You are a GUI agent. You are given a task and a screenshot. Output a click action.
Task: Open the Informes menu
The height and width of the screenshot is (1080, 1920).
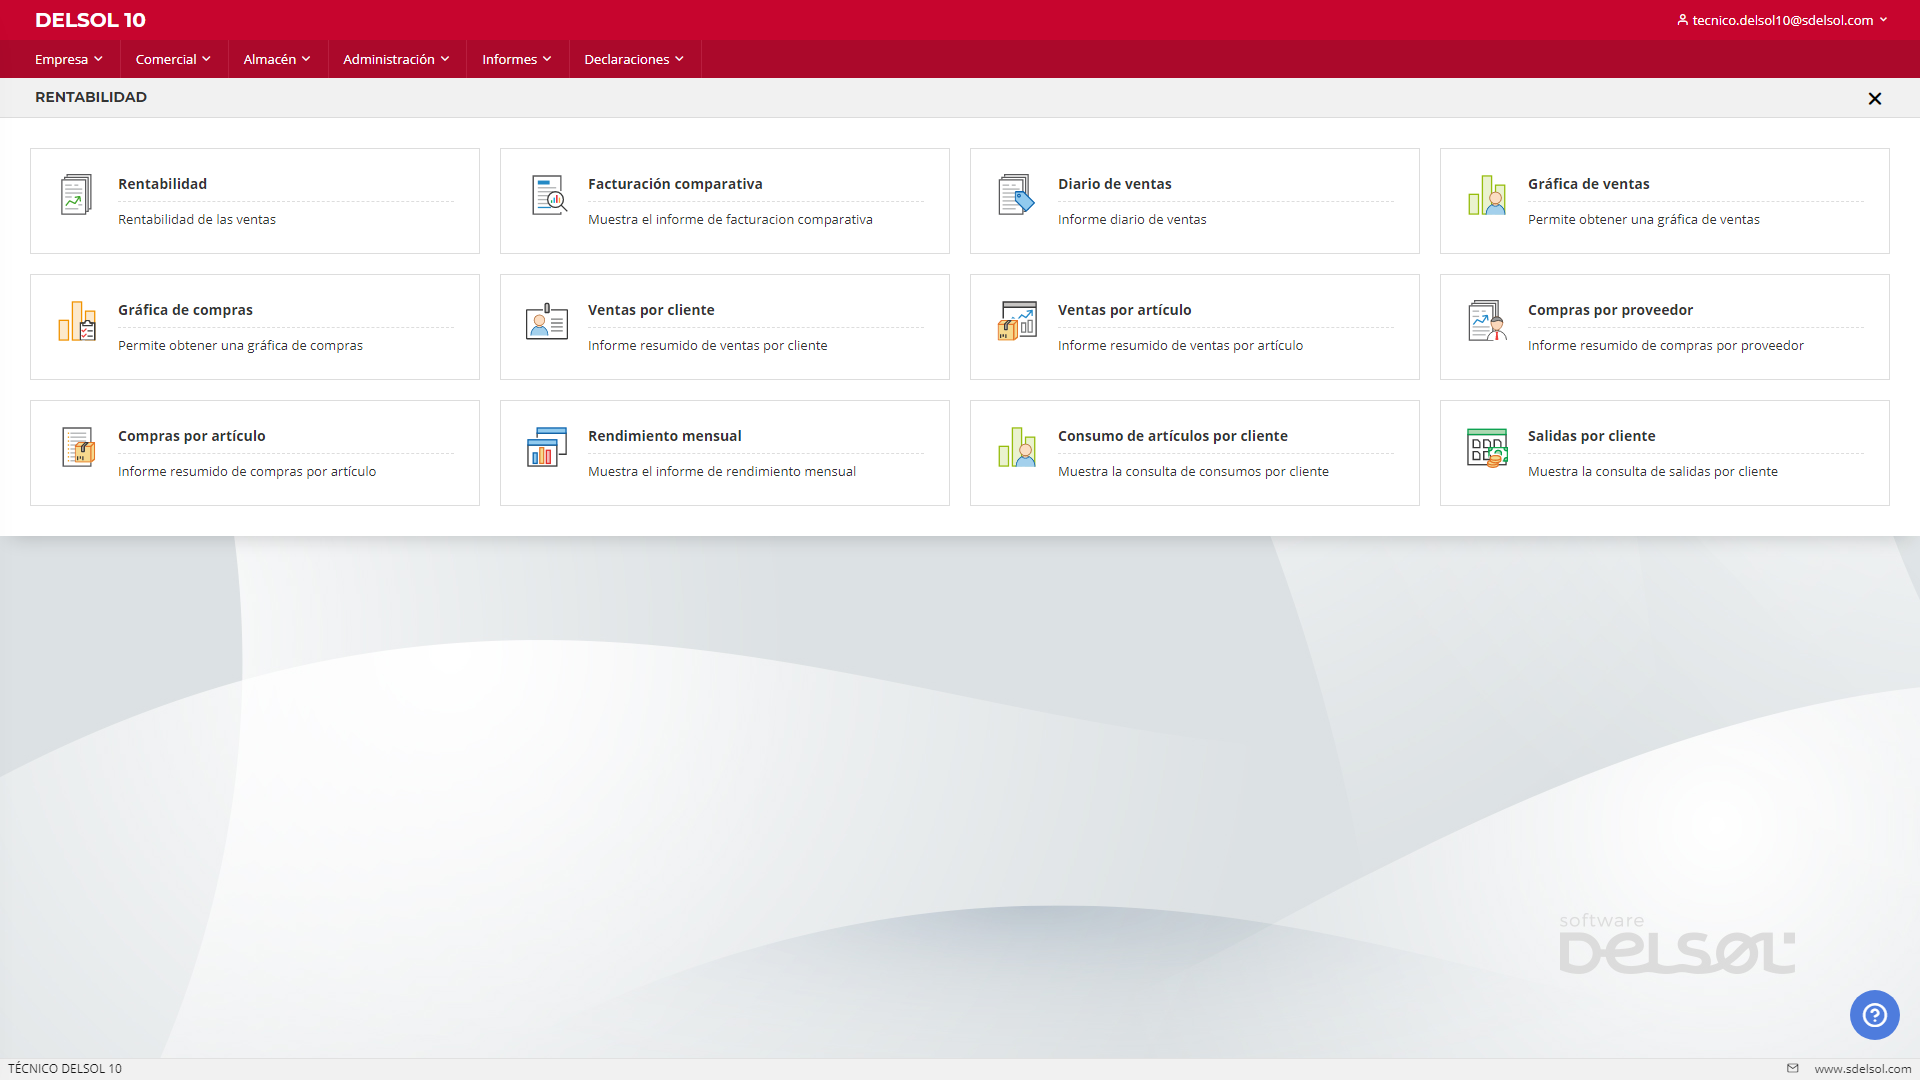pyautogui.click(x=516, y=59)
